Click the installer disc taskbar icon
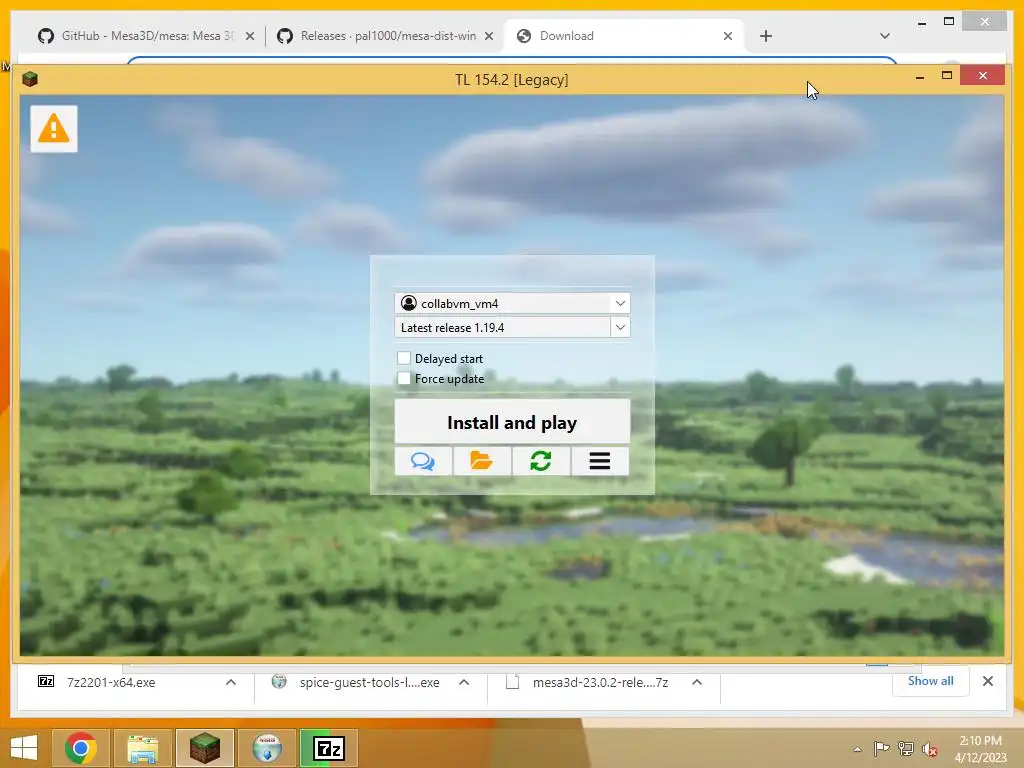The image size is (1024, 768). [267, 748]
